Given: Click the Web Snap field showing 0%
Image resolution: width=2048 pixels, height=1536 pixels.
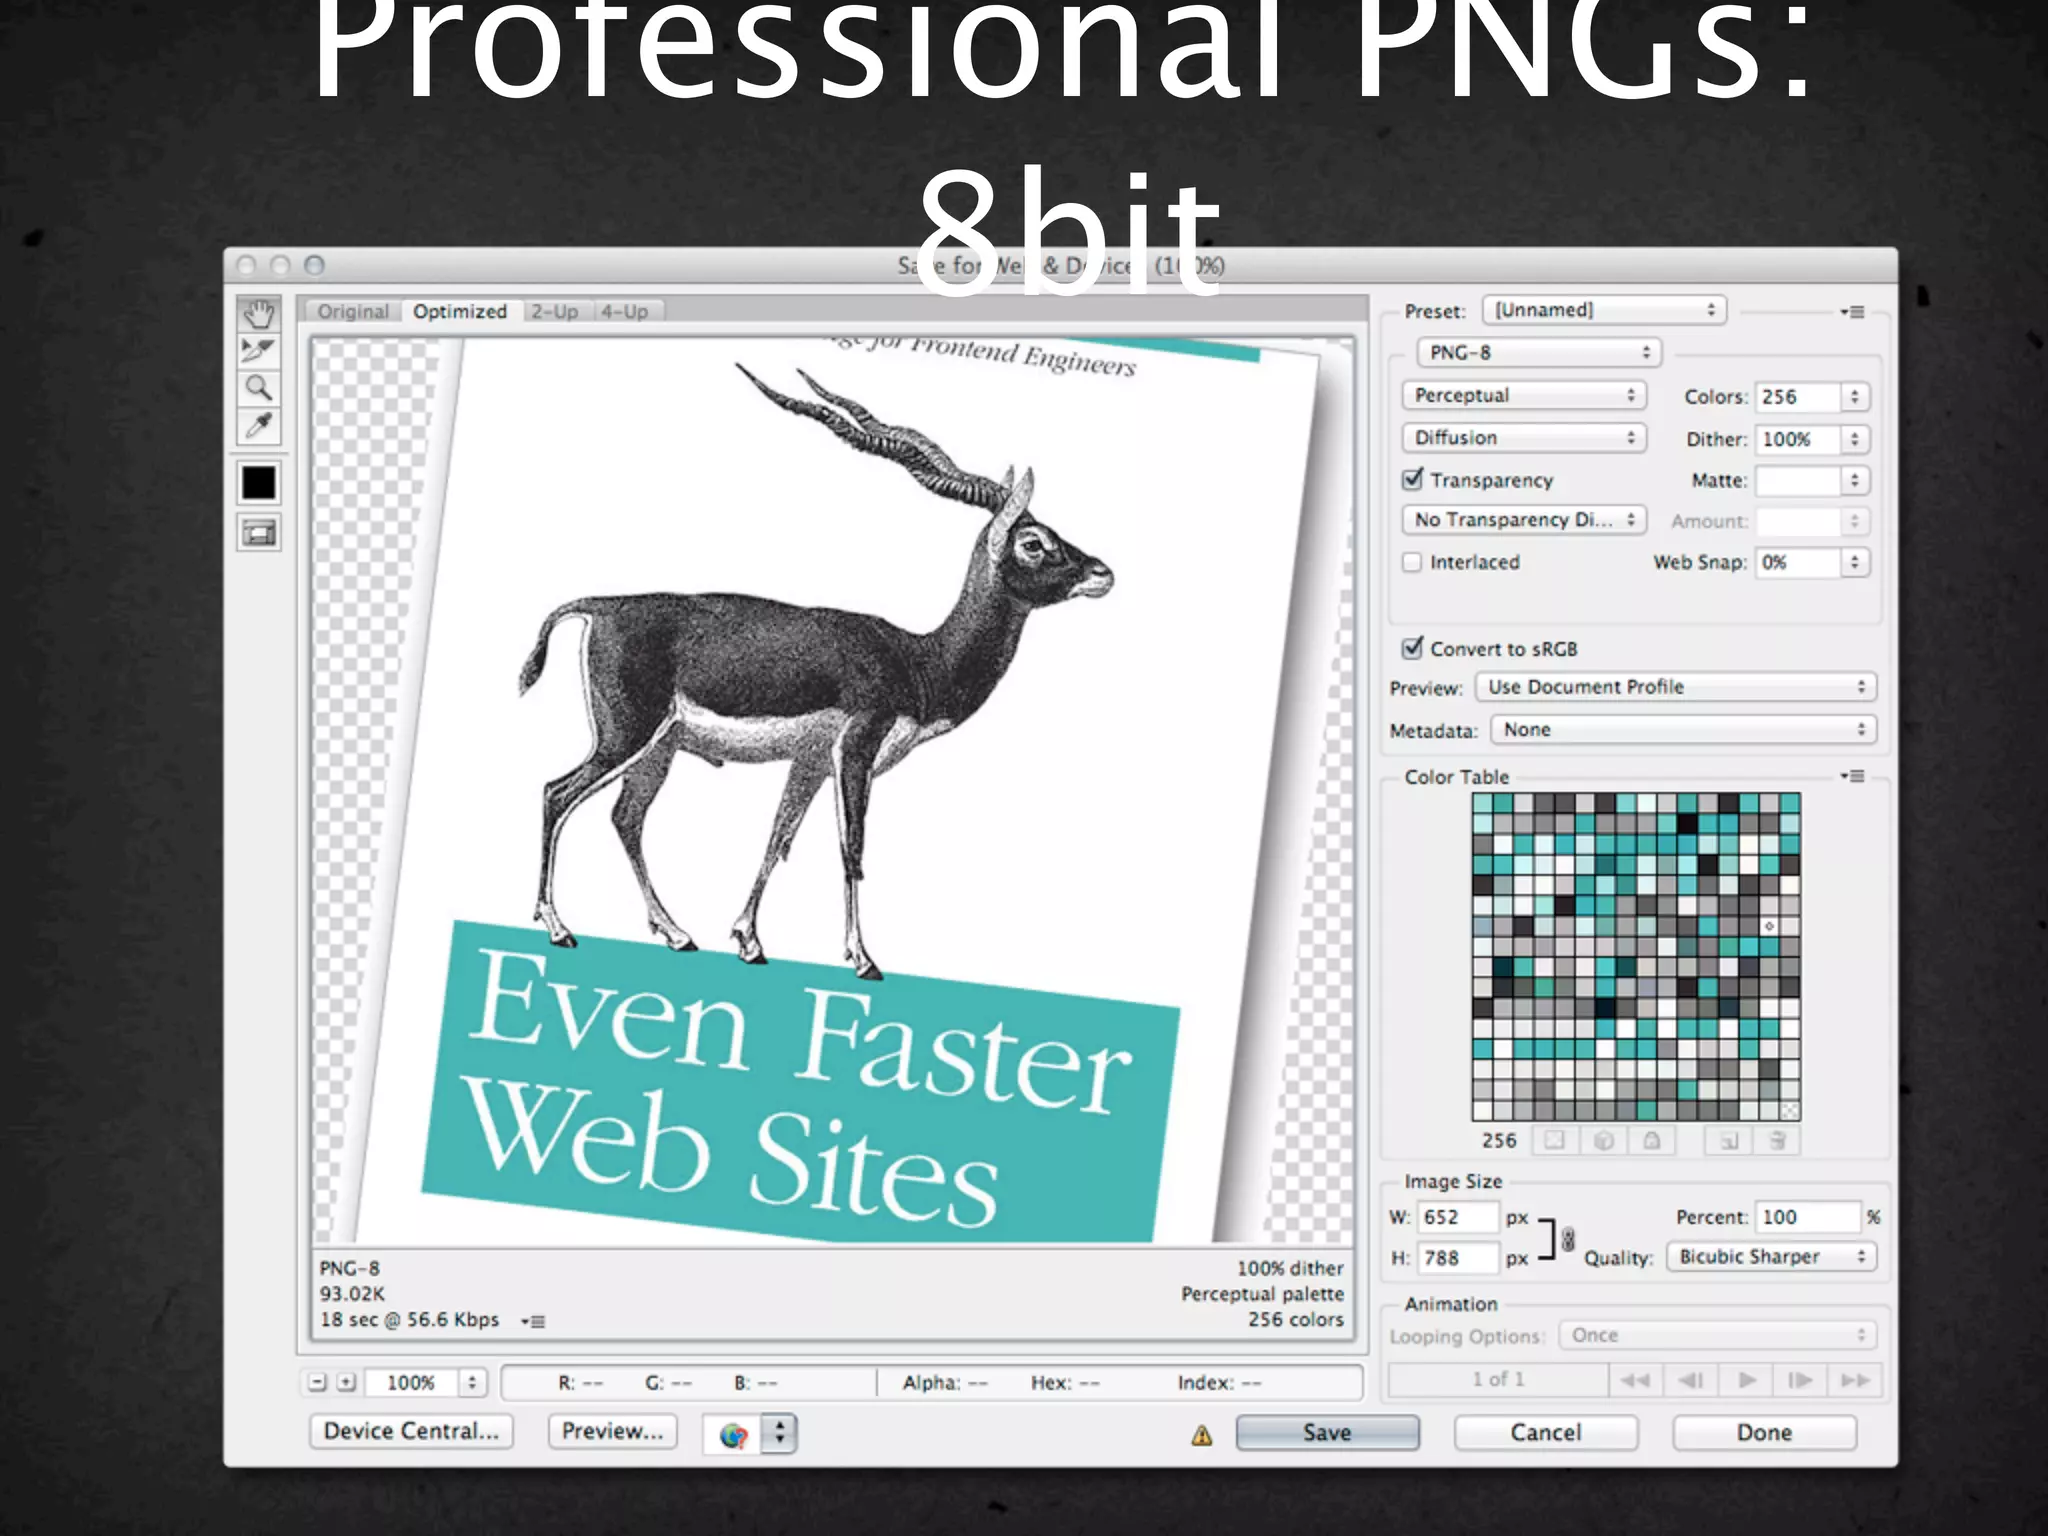Looking at the screenshot, I should [1799, 562].
